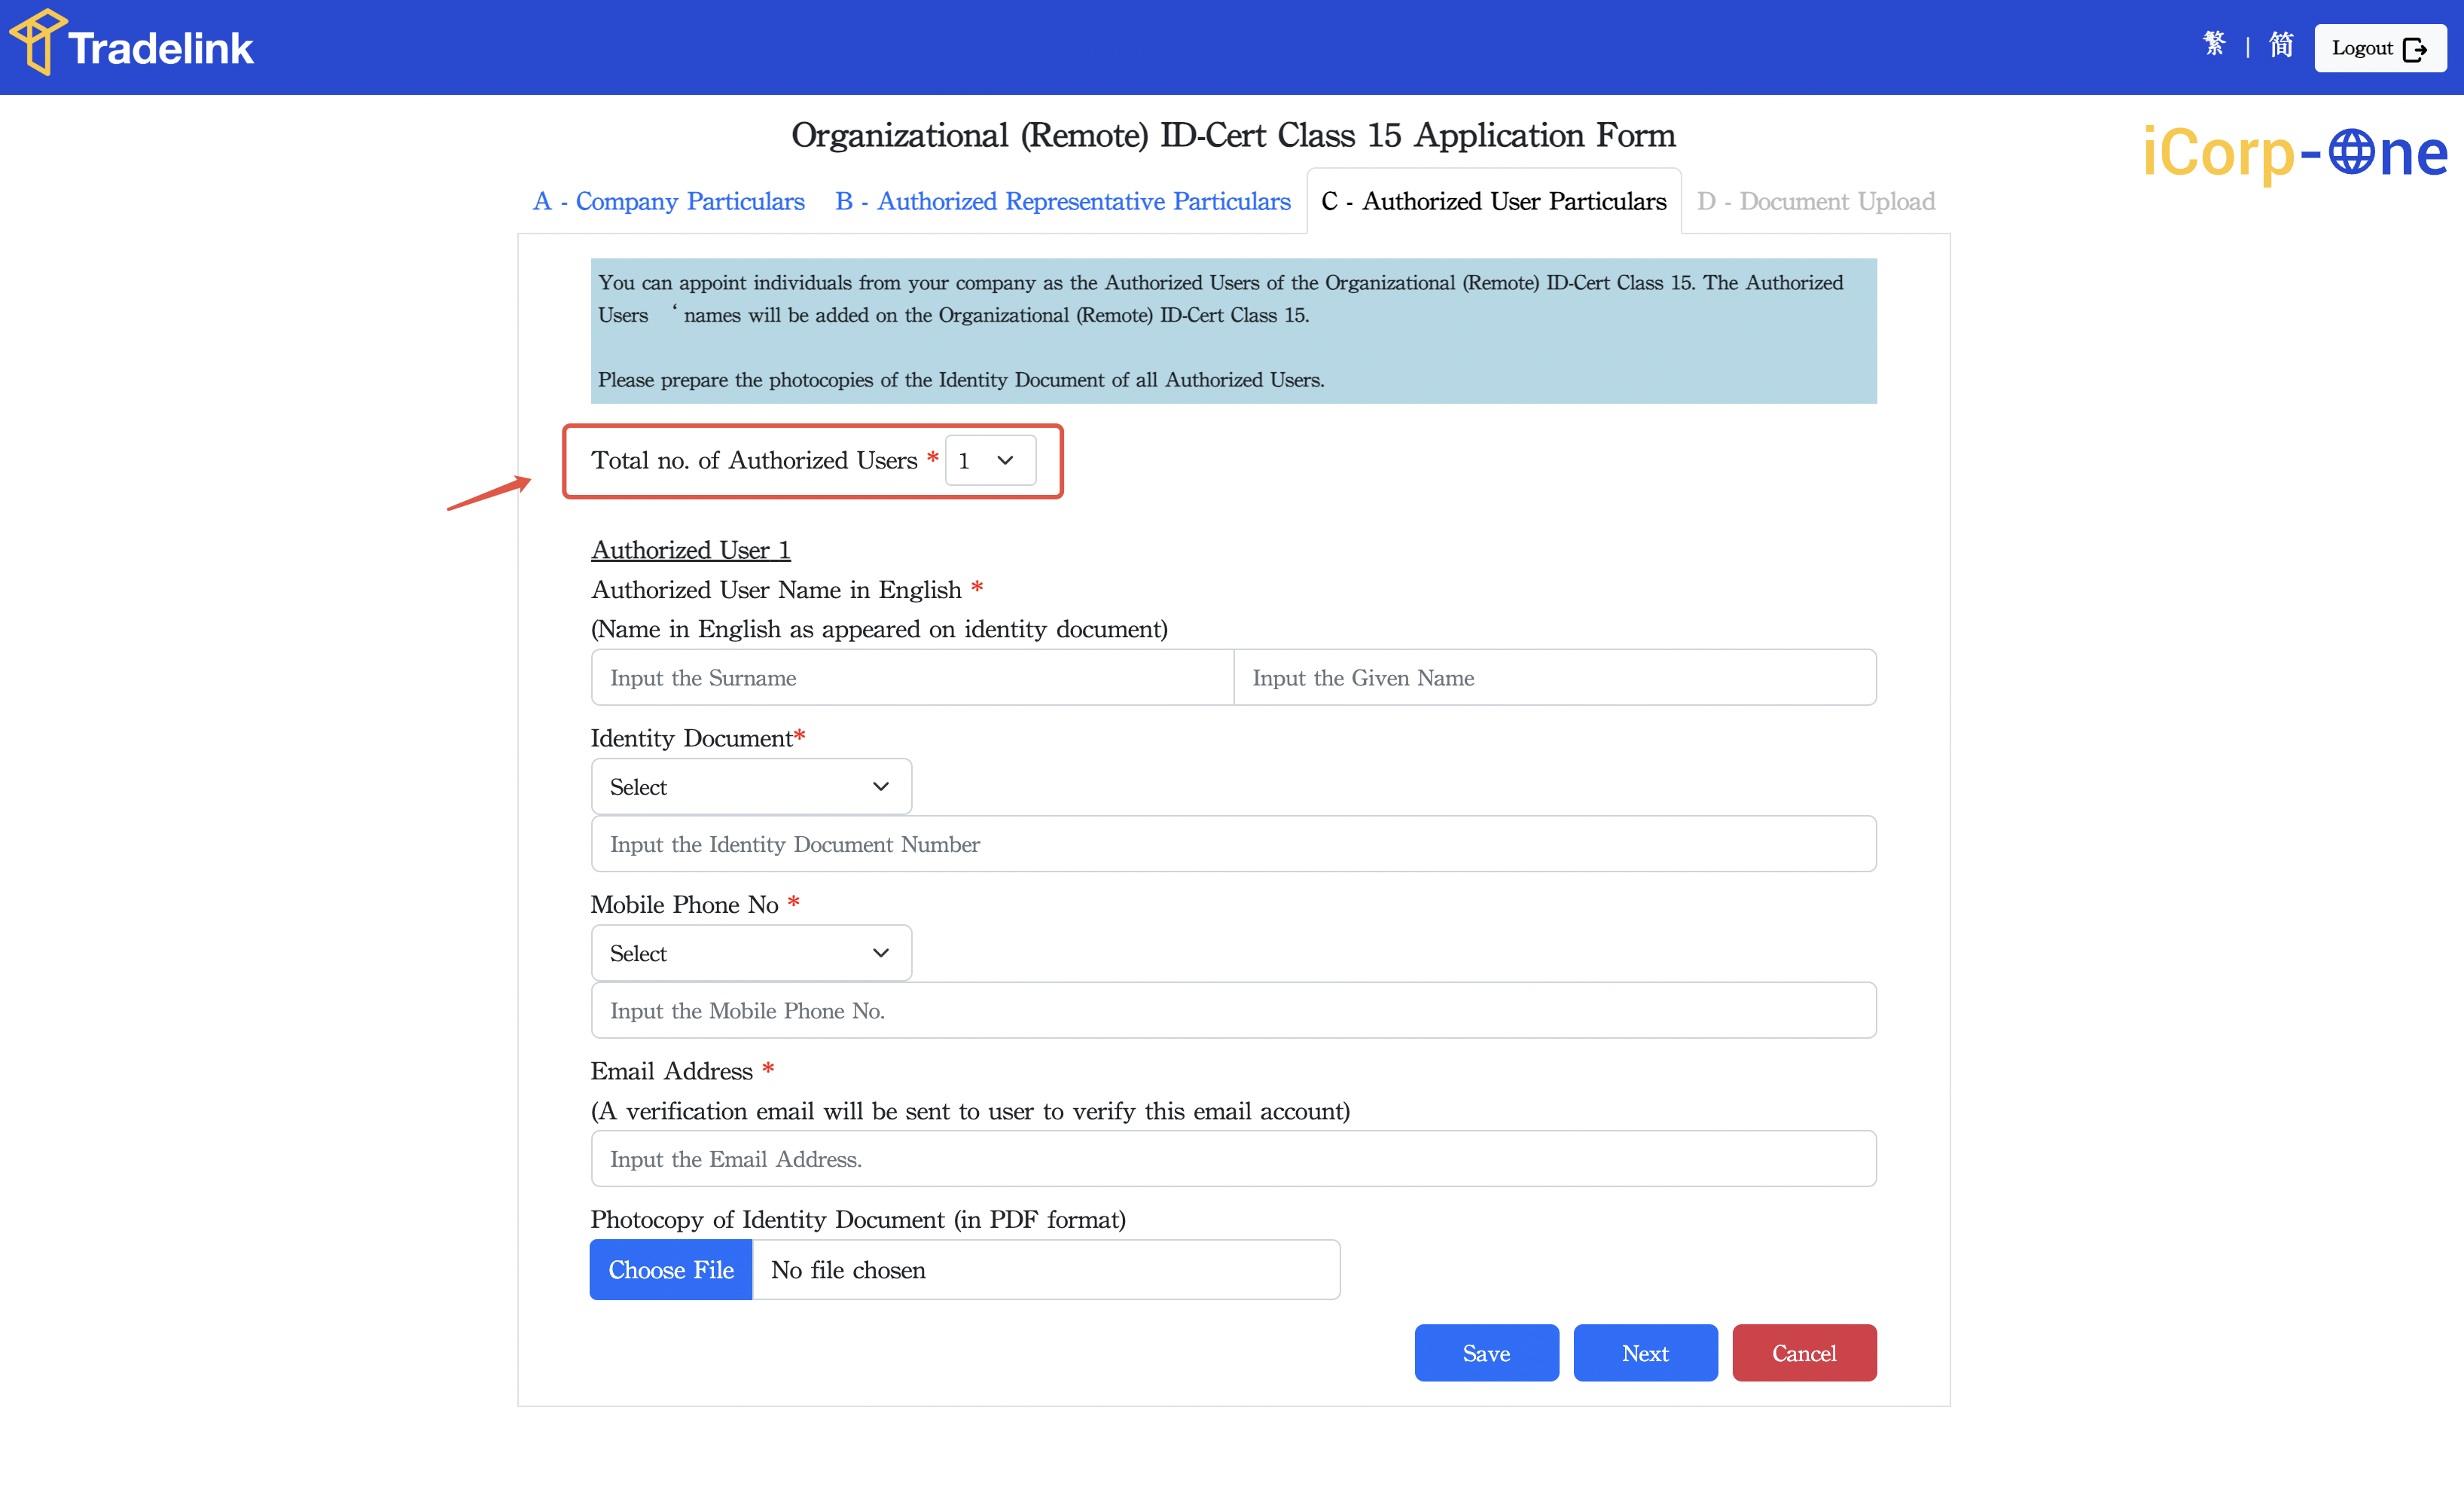
Task: Select C - Authorized User Particulars tab
Action: [x=1493, y=201]
